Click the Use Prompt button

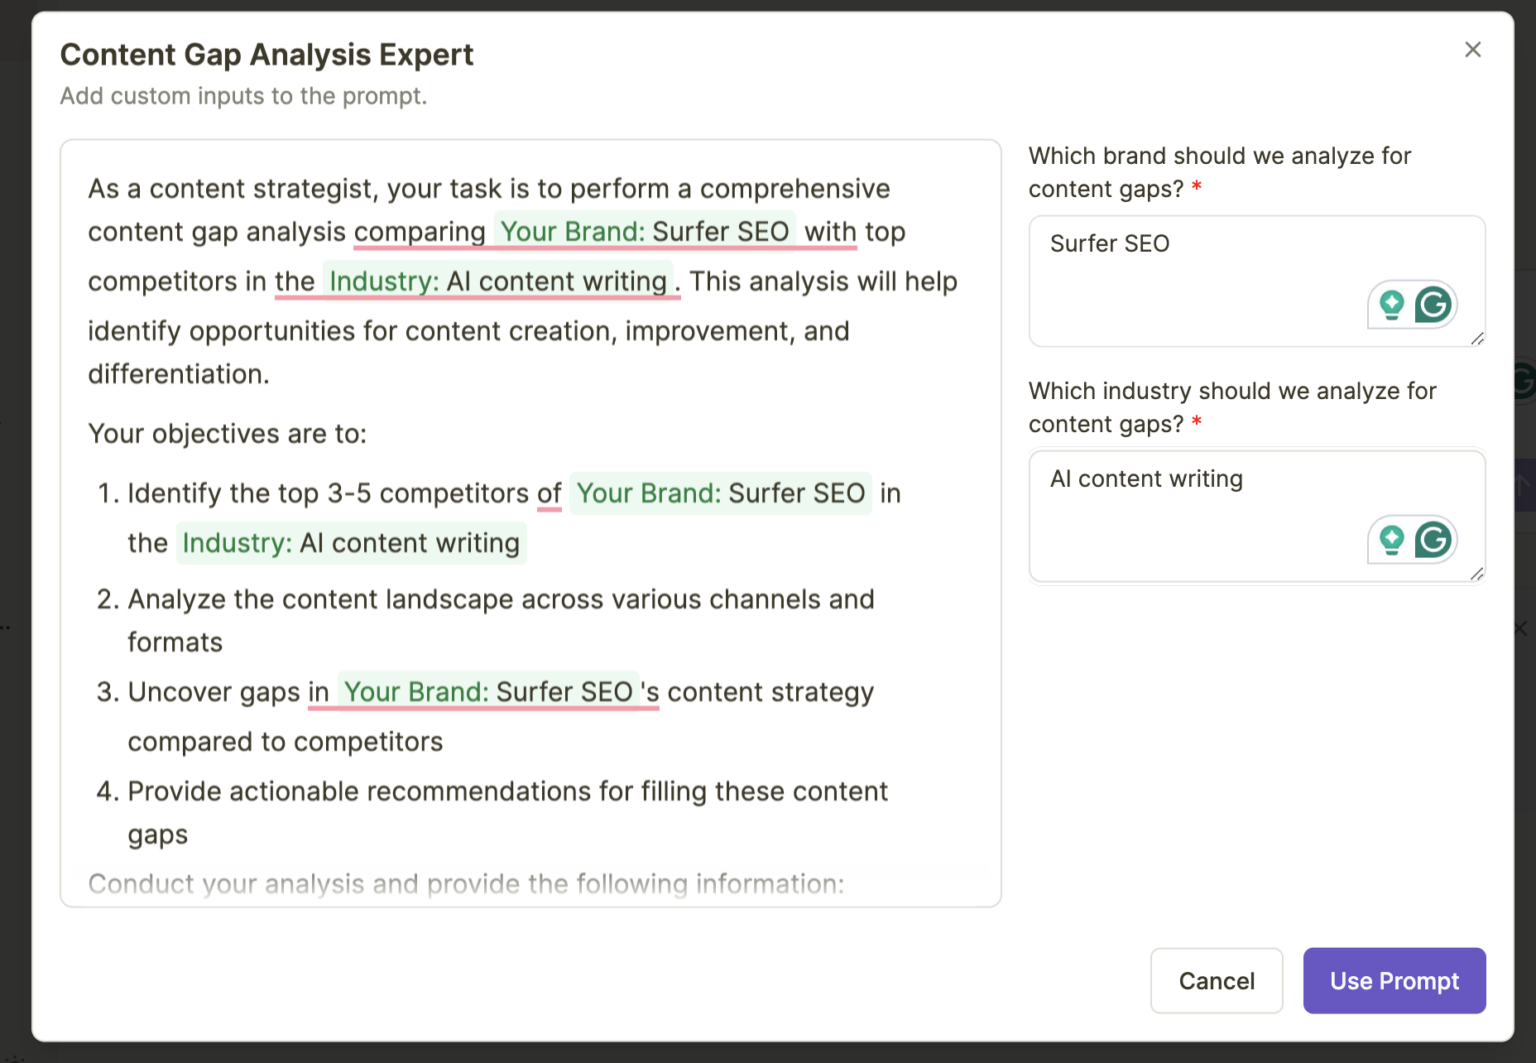[x=1394, y=981]
